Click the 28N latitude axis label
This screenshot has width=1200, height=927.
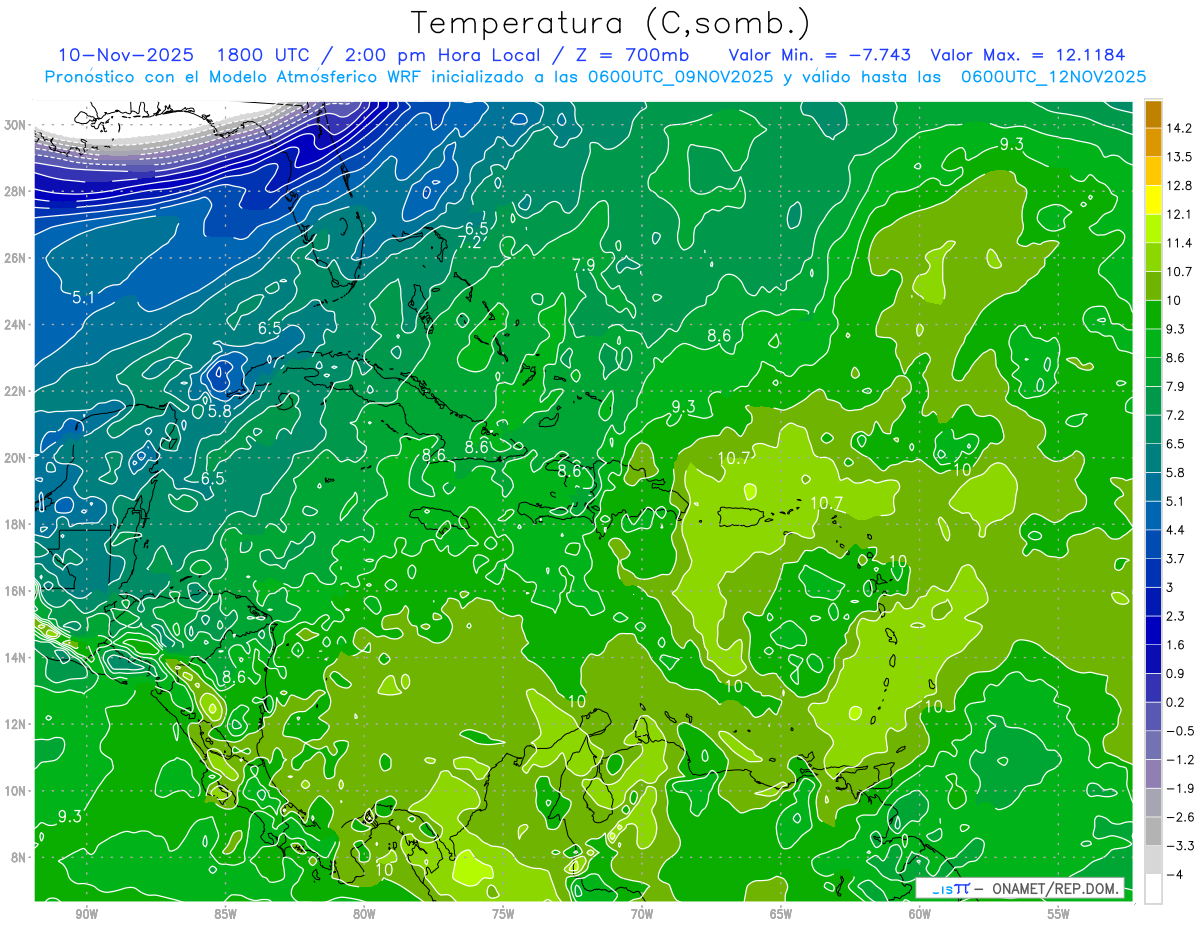tap(16, 192)
